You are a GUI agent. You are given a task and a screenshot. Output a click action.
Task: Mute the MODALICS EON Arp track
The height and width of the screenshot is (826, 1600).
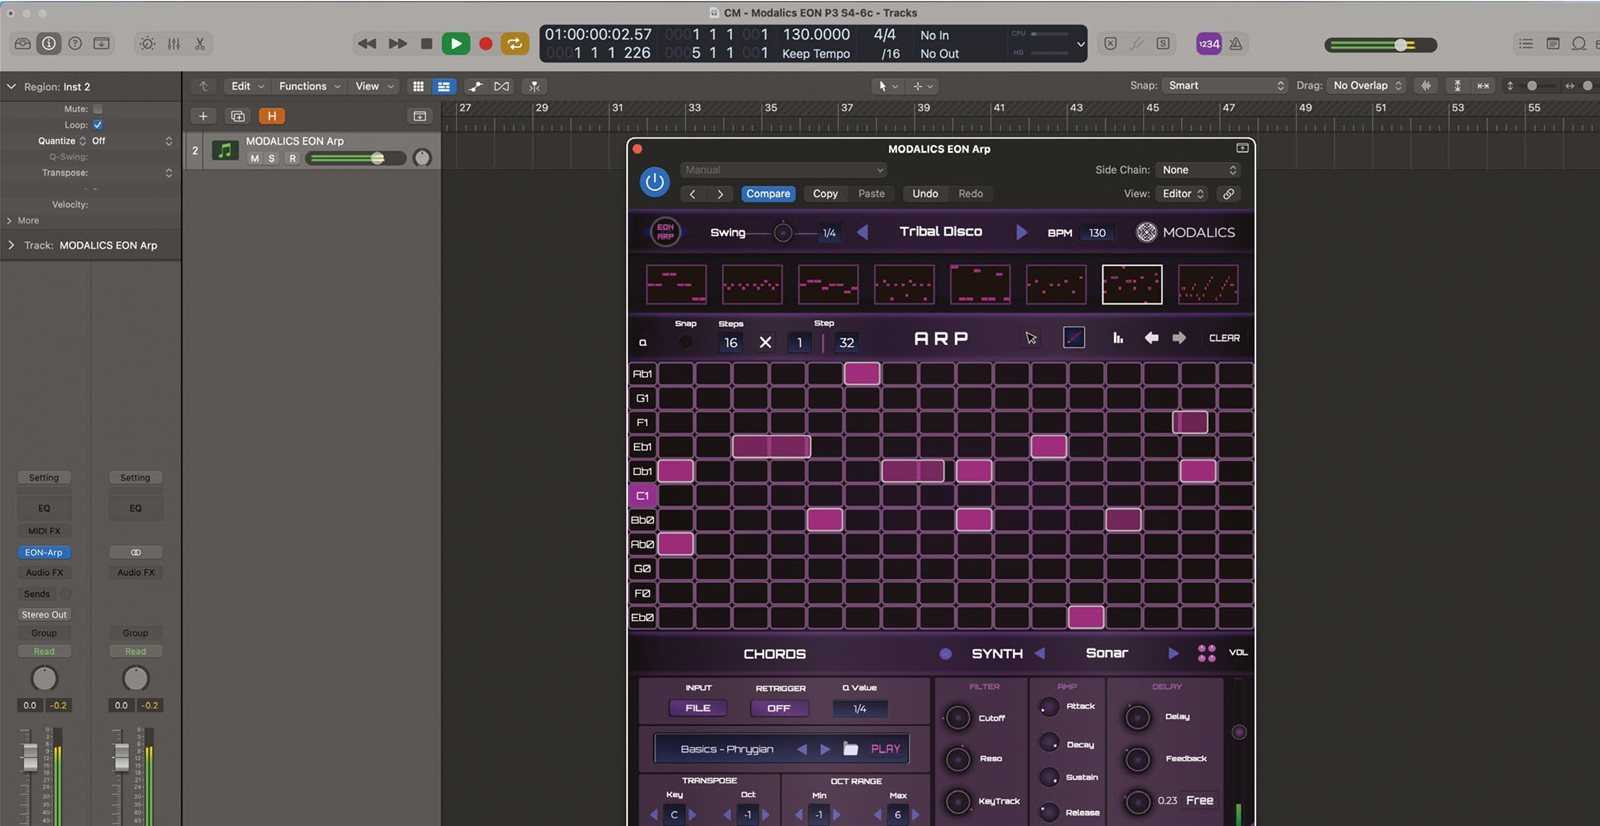tap(254, 158)
